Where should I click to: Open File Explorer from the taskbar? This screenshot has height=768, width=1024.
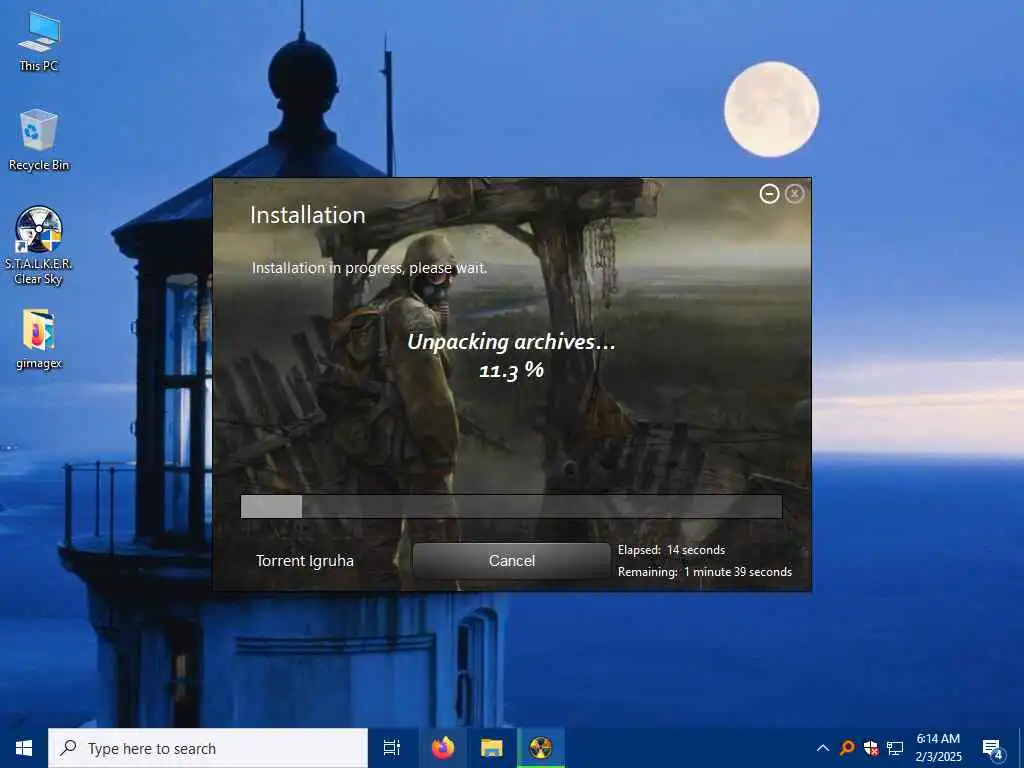click(x=492, y=748)
